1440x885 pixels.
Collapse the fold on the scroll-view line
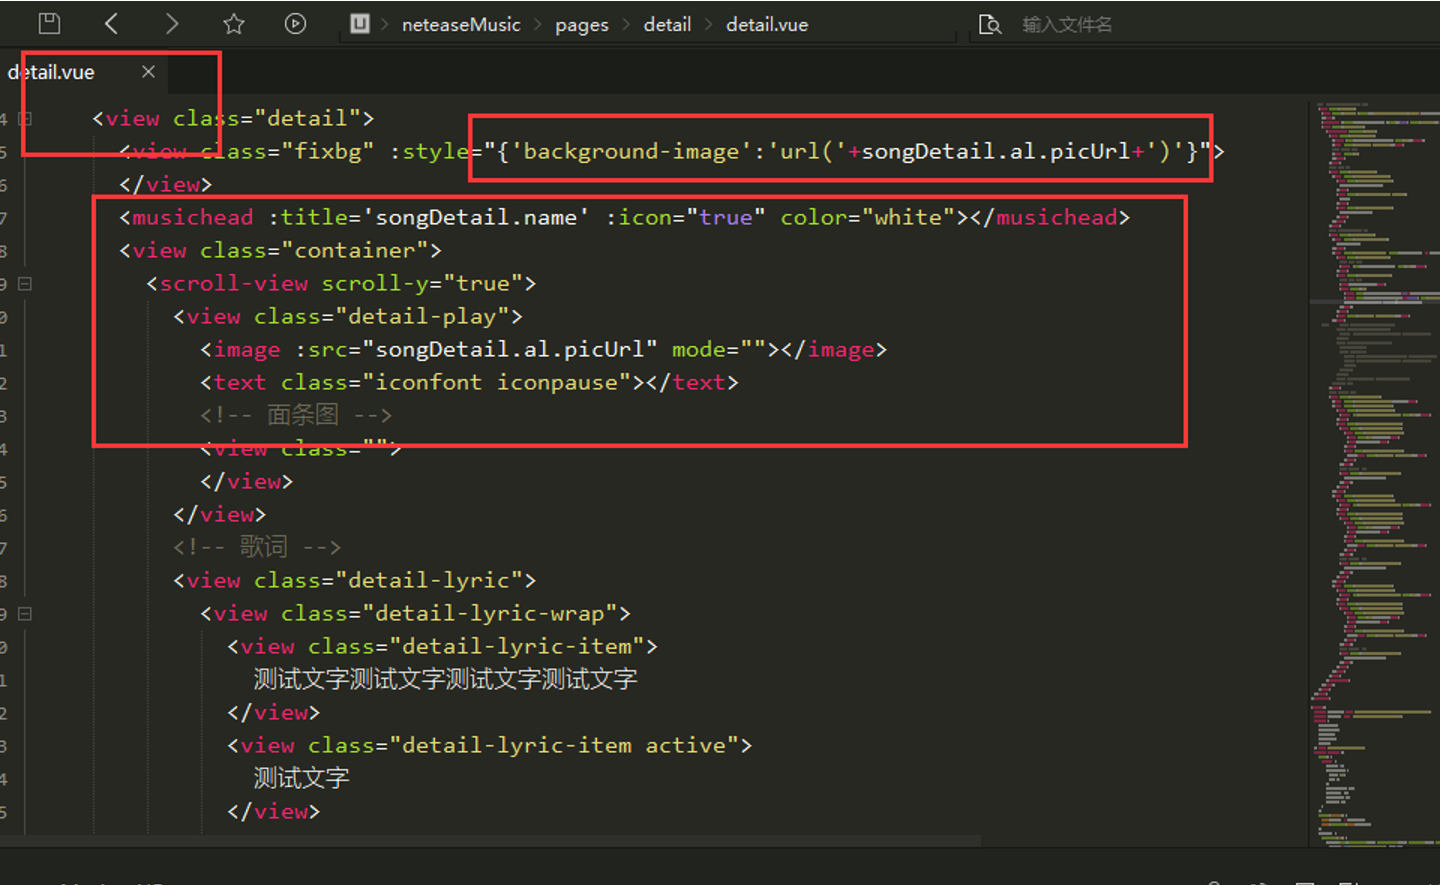25,283
